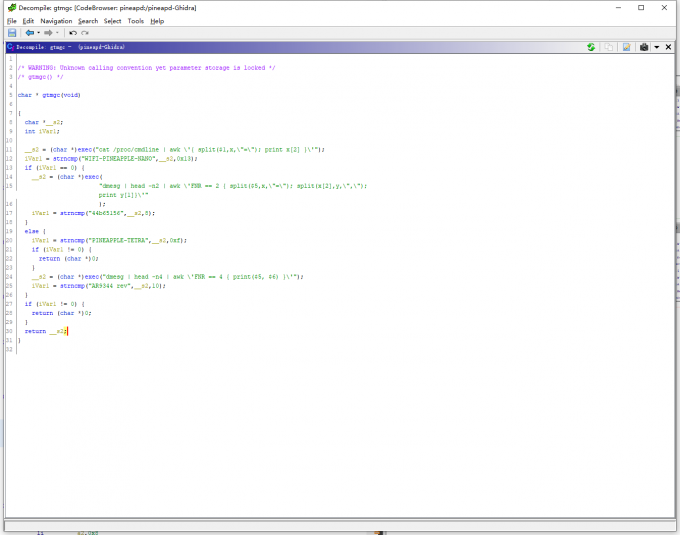The height and width of the screenshot is (535, 680).
Task: Open the Search menu
Action: (88, 21)
